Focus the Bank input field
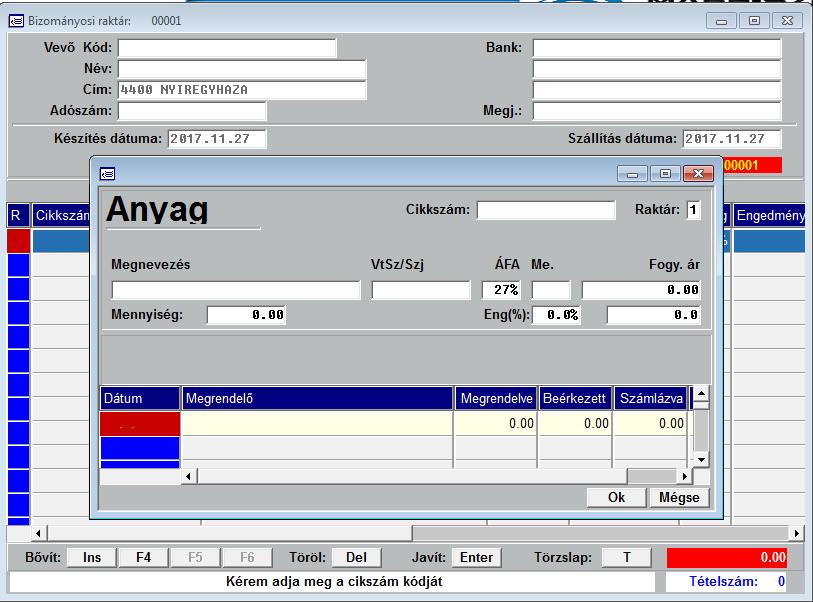 point(657,48)
